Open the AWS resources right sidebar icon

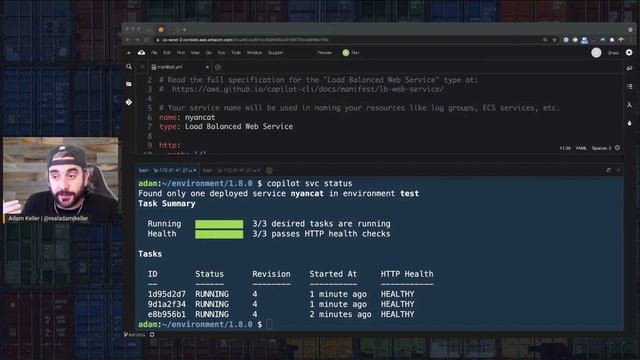click(629, 105)
